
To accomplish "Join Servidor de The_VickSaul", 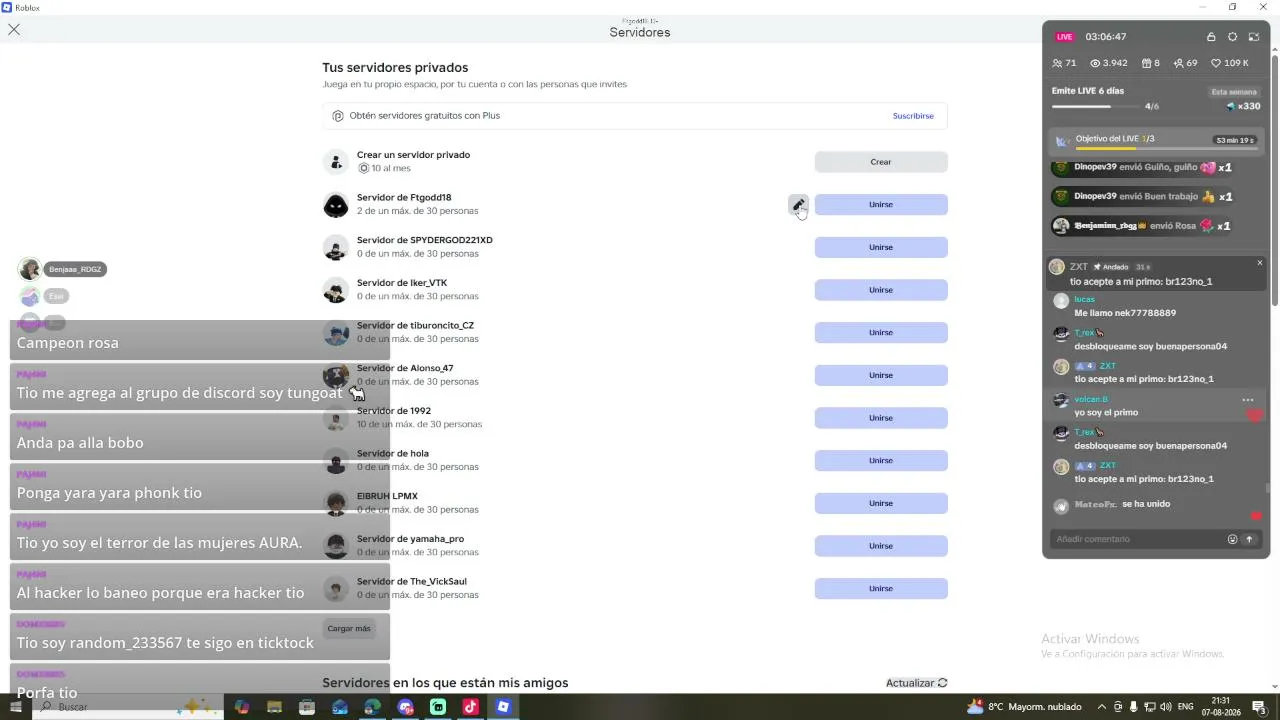I will click(881, 589).
